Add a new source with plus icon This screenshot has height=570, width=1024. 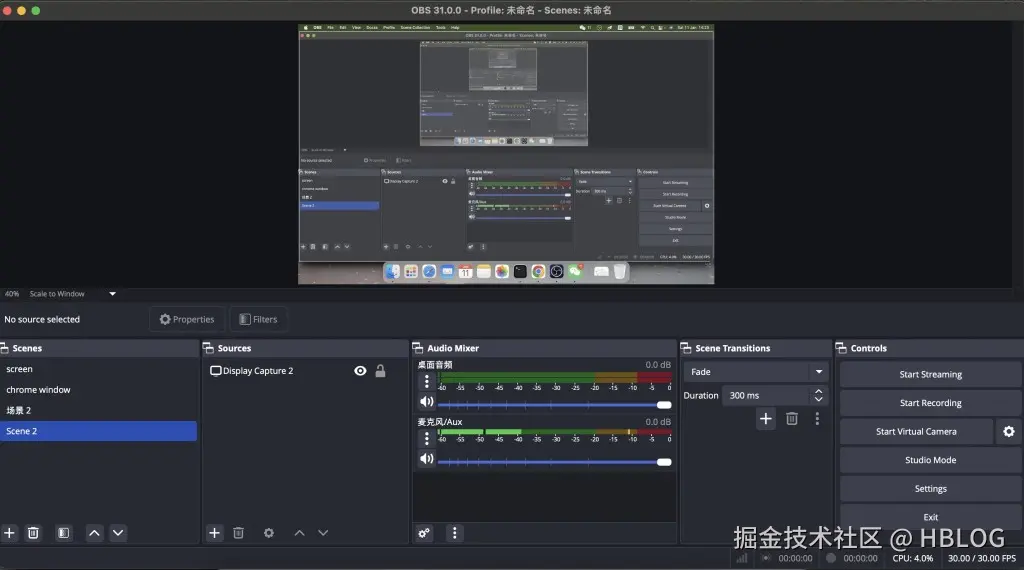pos(214,533)
